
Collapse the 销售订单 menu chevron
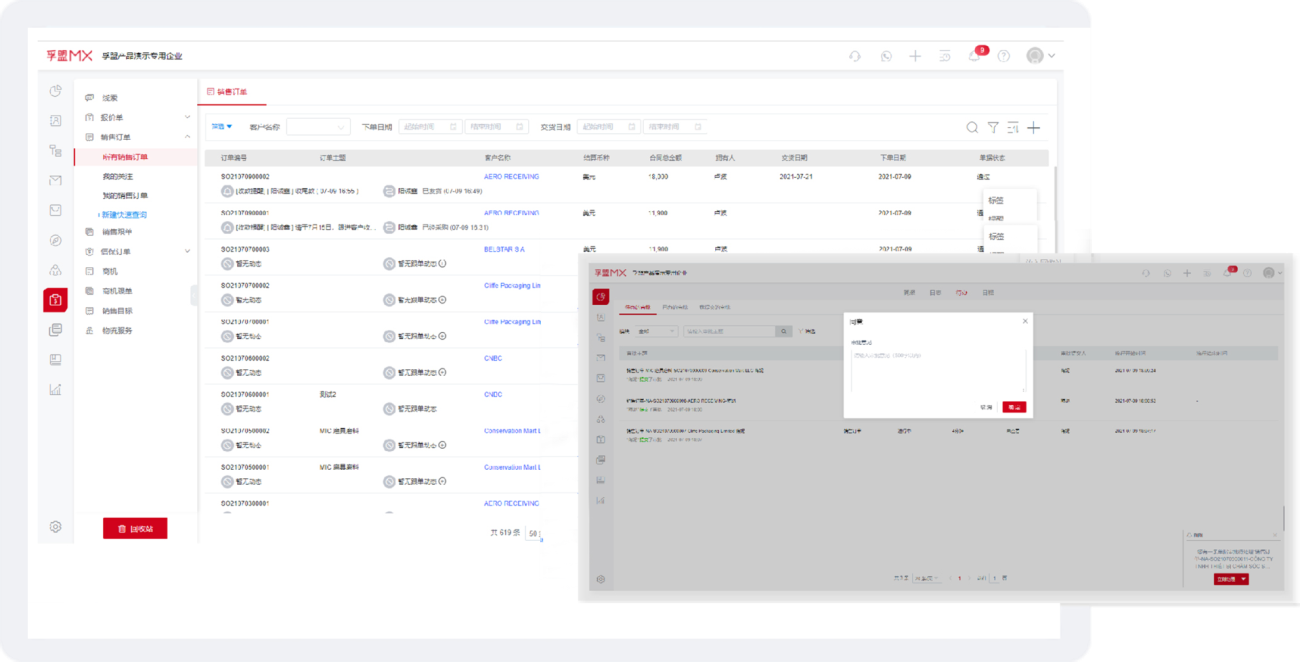pyautogui.click(x=187, y=137)
